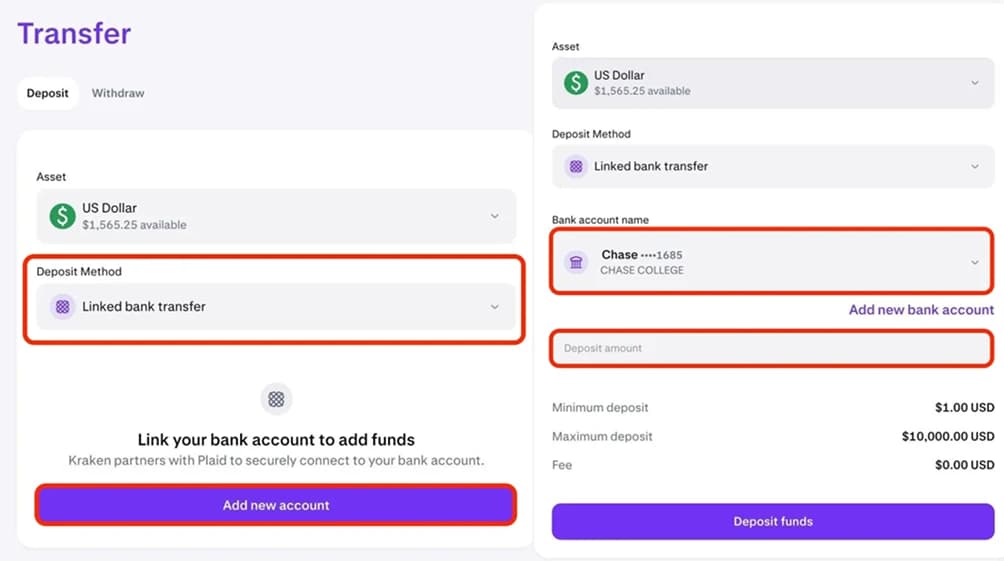
Task: Click the Chase ••••1685 account name text
Action: pos(642,255)
